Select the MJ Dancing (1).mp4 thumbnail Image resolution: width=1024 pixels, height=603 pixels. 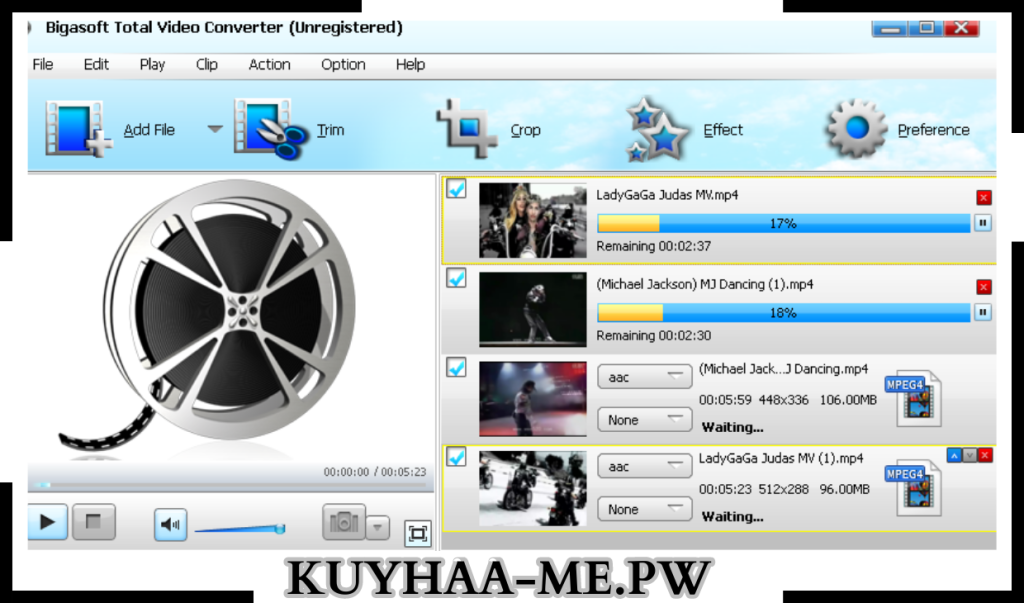[533, 310]
